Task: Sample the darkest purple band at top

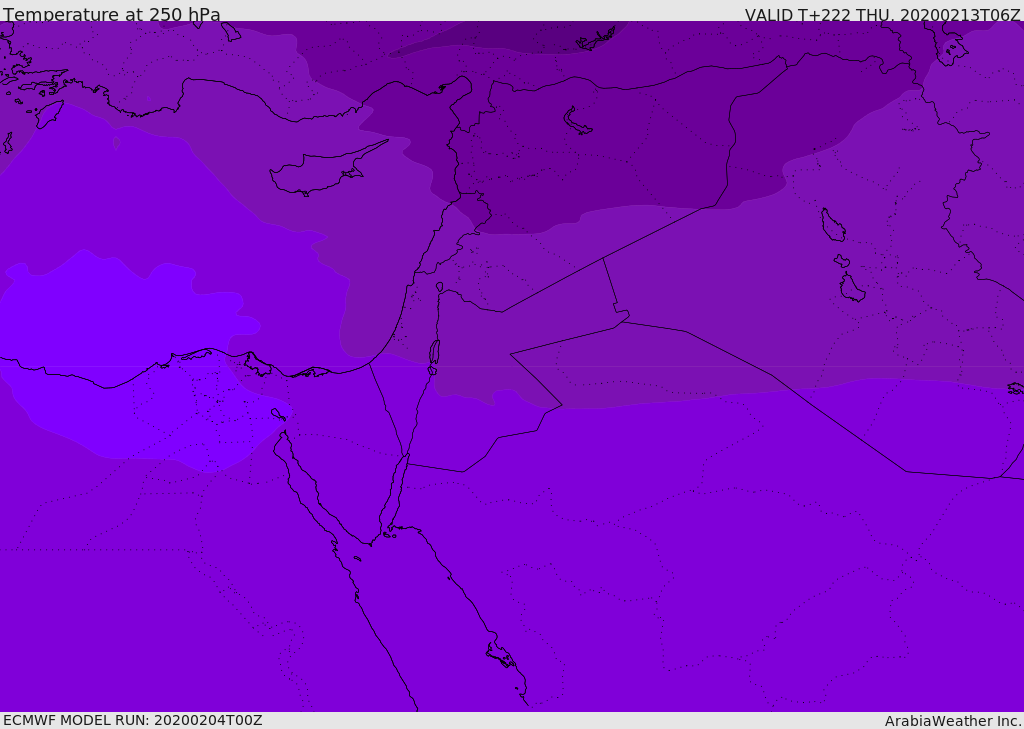Action: pyautogui.click(x=500, y=38)
